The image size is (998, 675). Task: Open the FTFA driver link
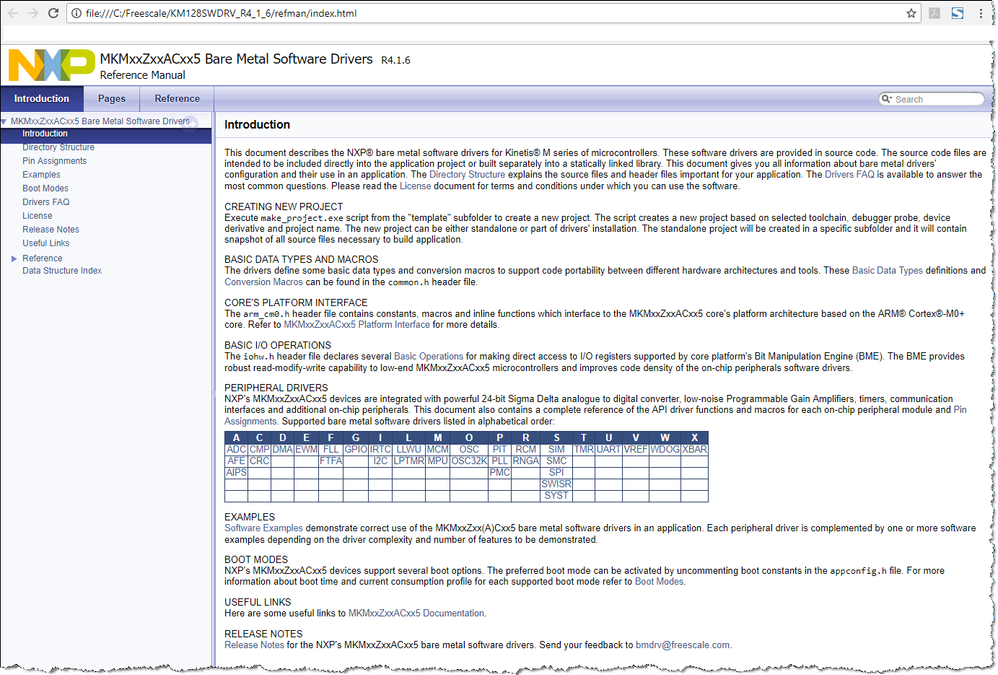pos(331,461)
